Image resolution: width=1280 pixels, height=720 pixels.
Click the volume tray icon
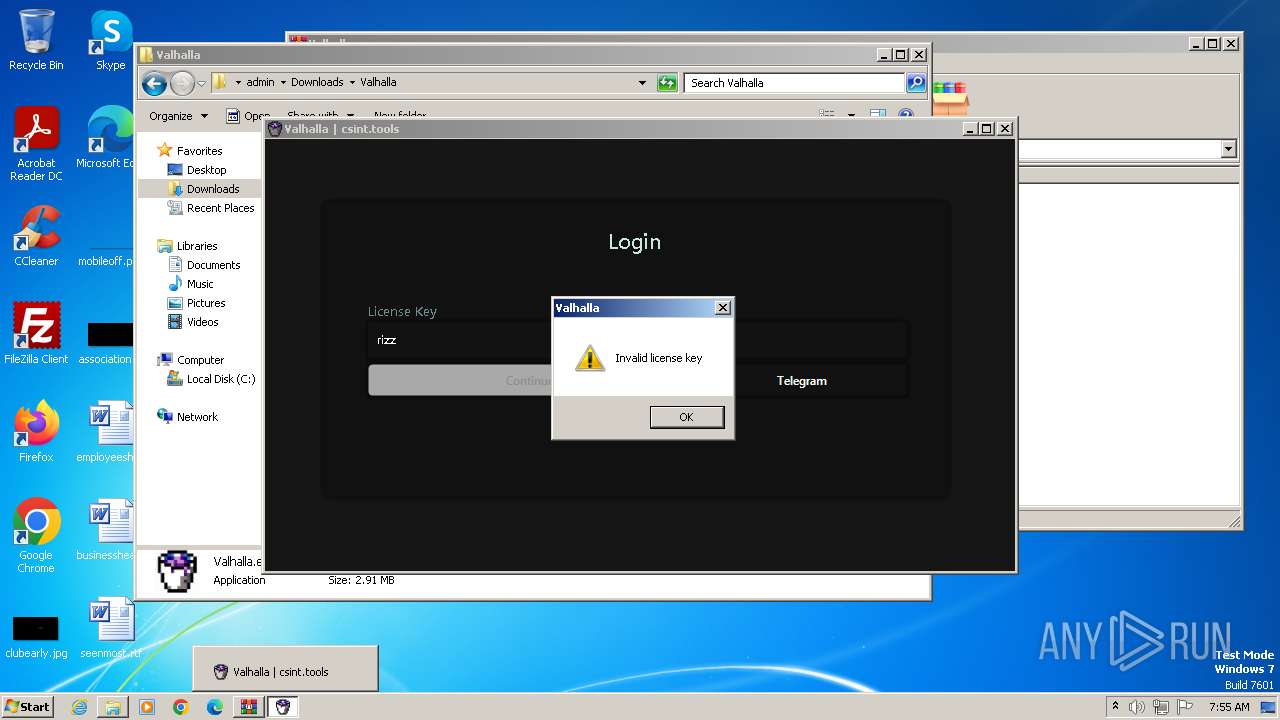click(1137, 707)
